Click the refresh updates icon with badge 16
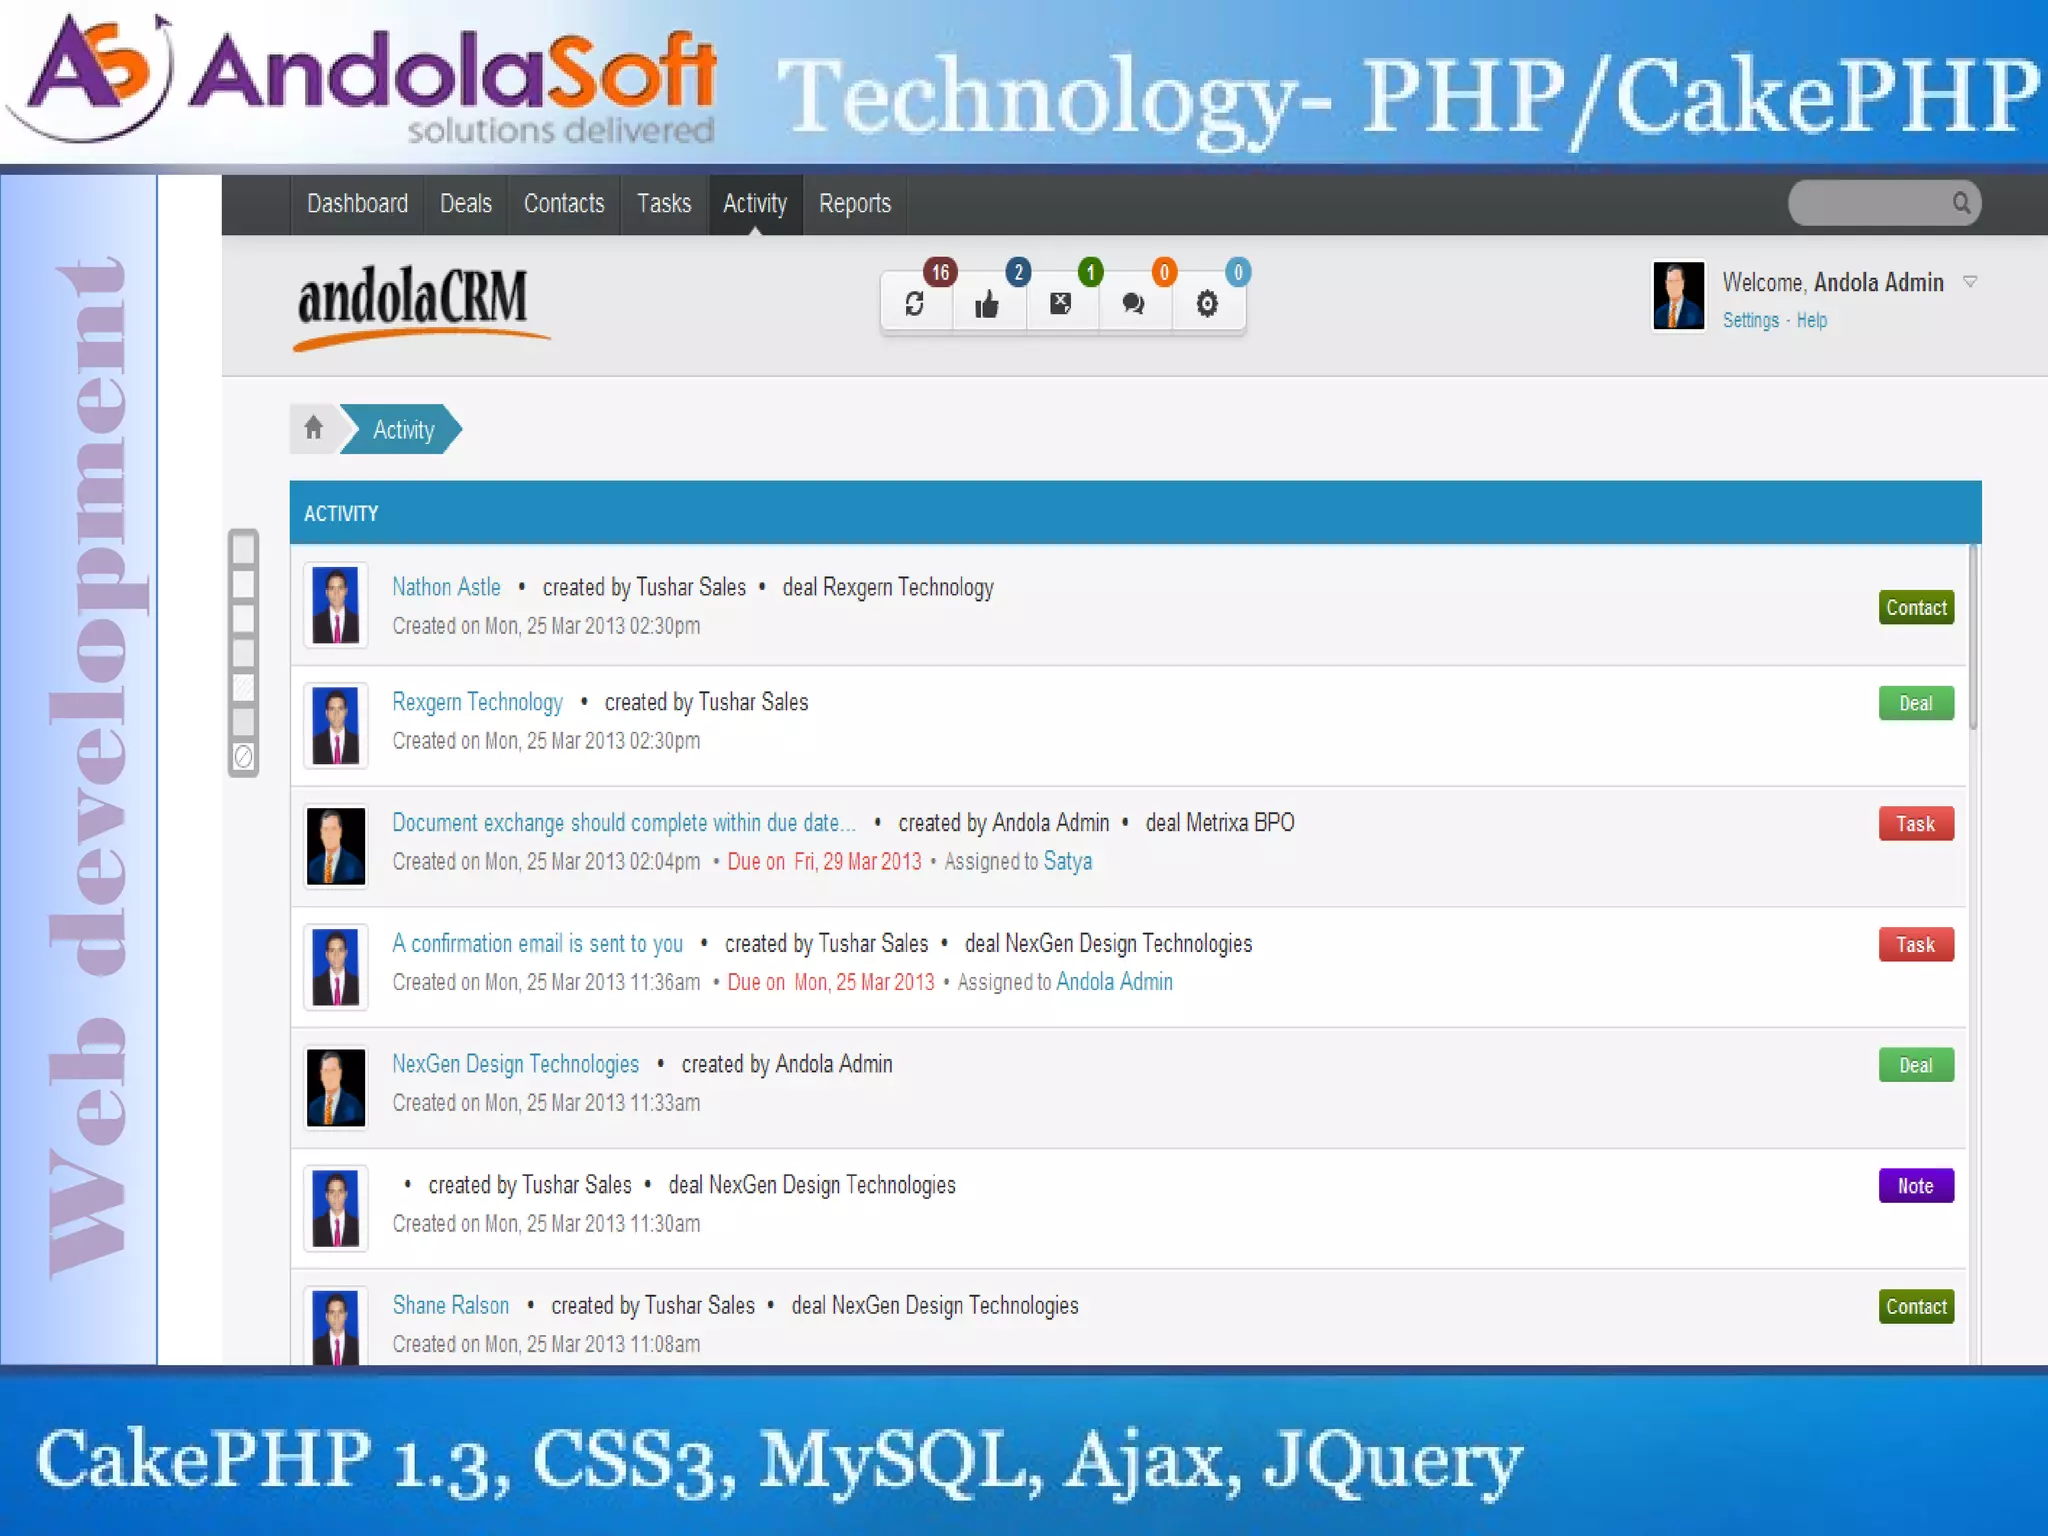The height and width of the screenshot is (1536, 2048). [x=914, y=303]
